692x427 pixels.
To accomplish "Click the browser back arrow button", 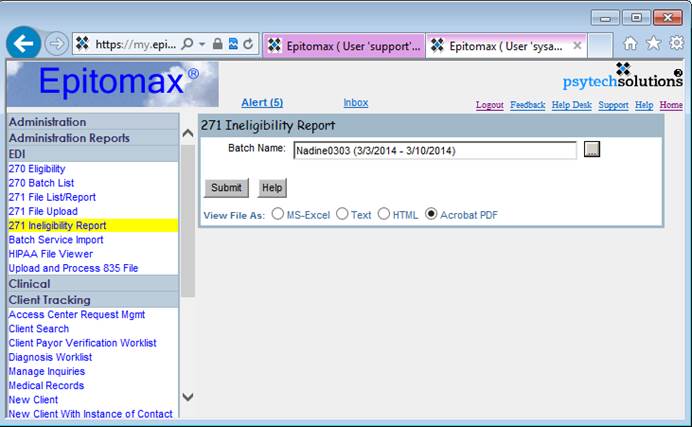I will 24,43.
